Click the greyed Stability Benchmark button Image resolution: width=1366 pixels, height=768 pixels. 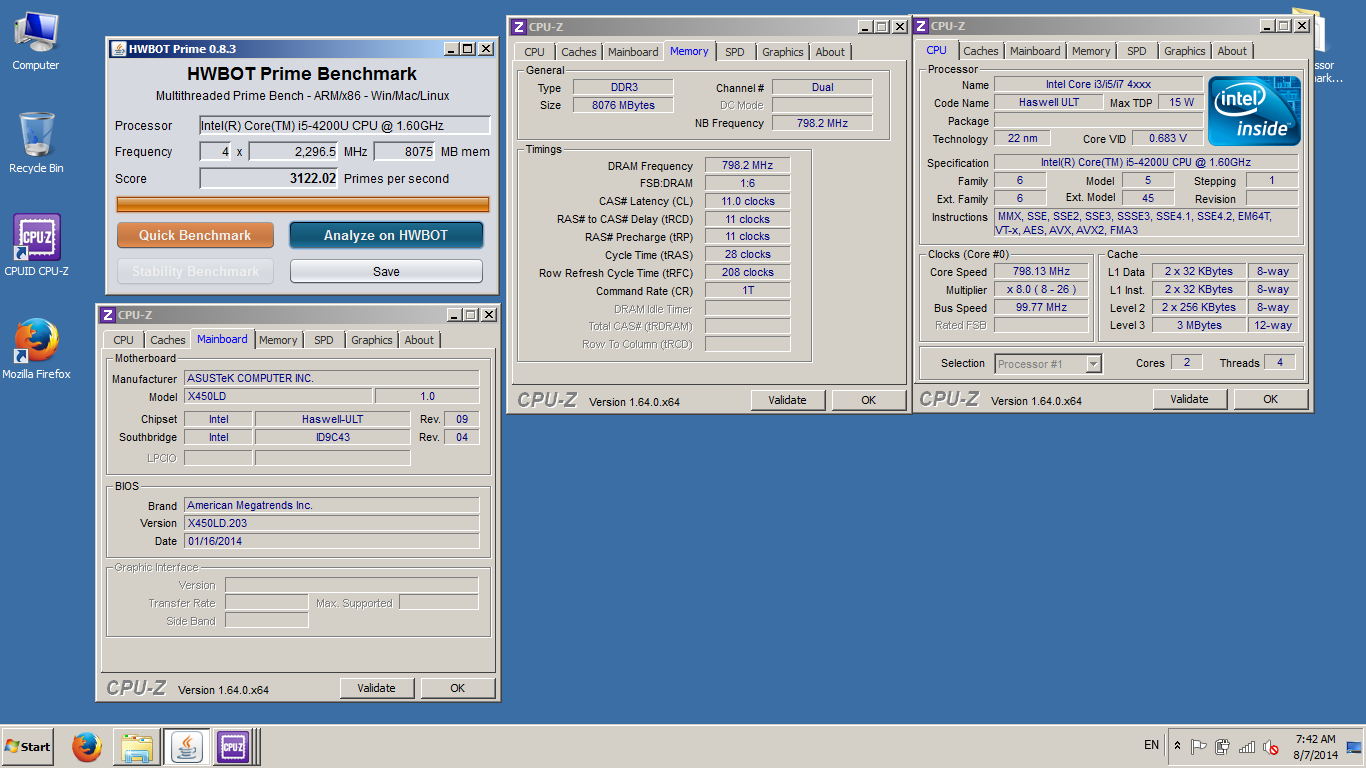[195, 271]
